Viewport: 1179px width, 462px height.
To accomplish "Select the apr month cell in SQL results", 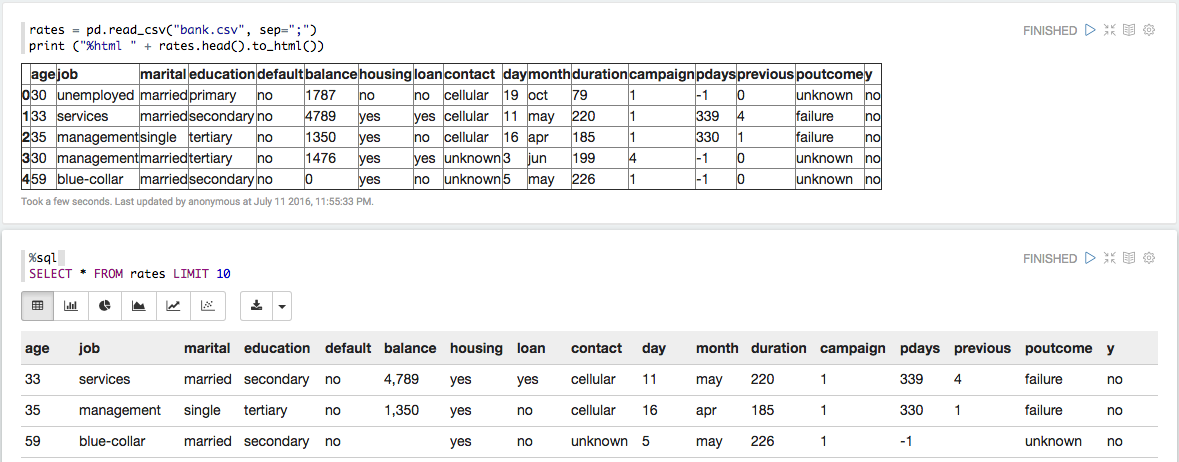I will coord(707,410).
